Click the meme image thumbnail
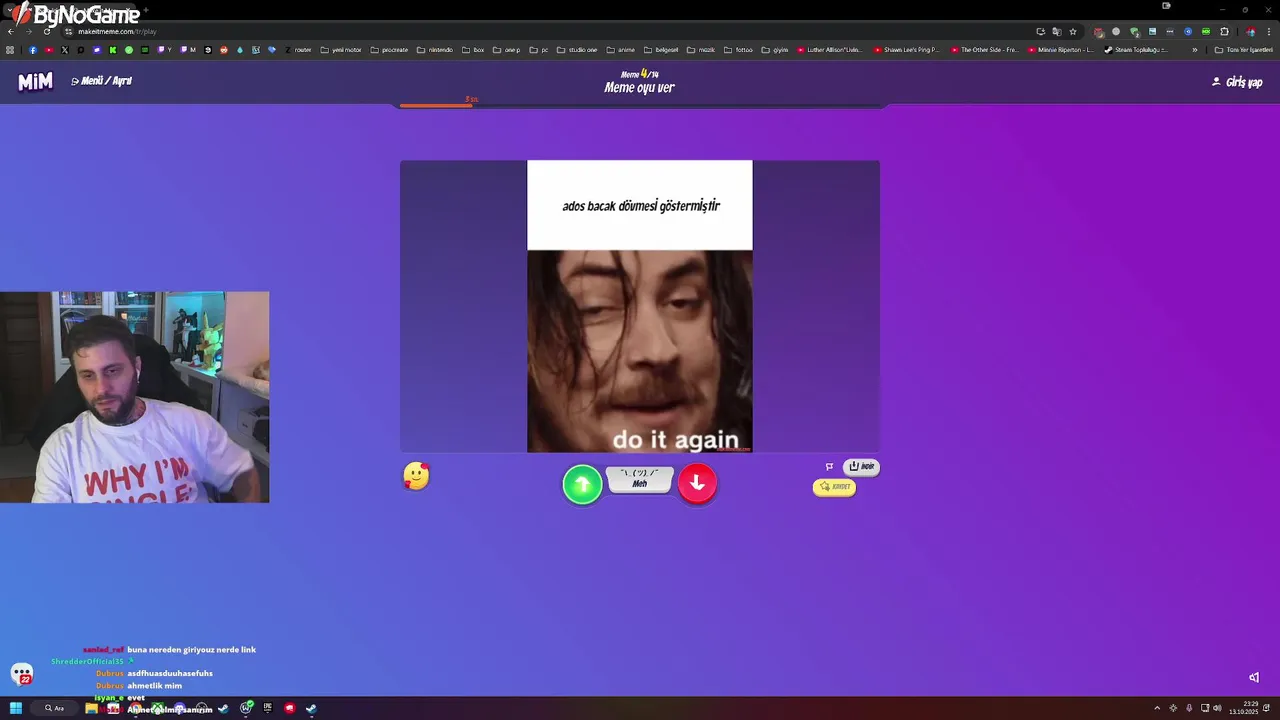This screenshot has height=720, width=1280. pos(640,306)
